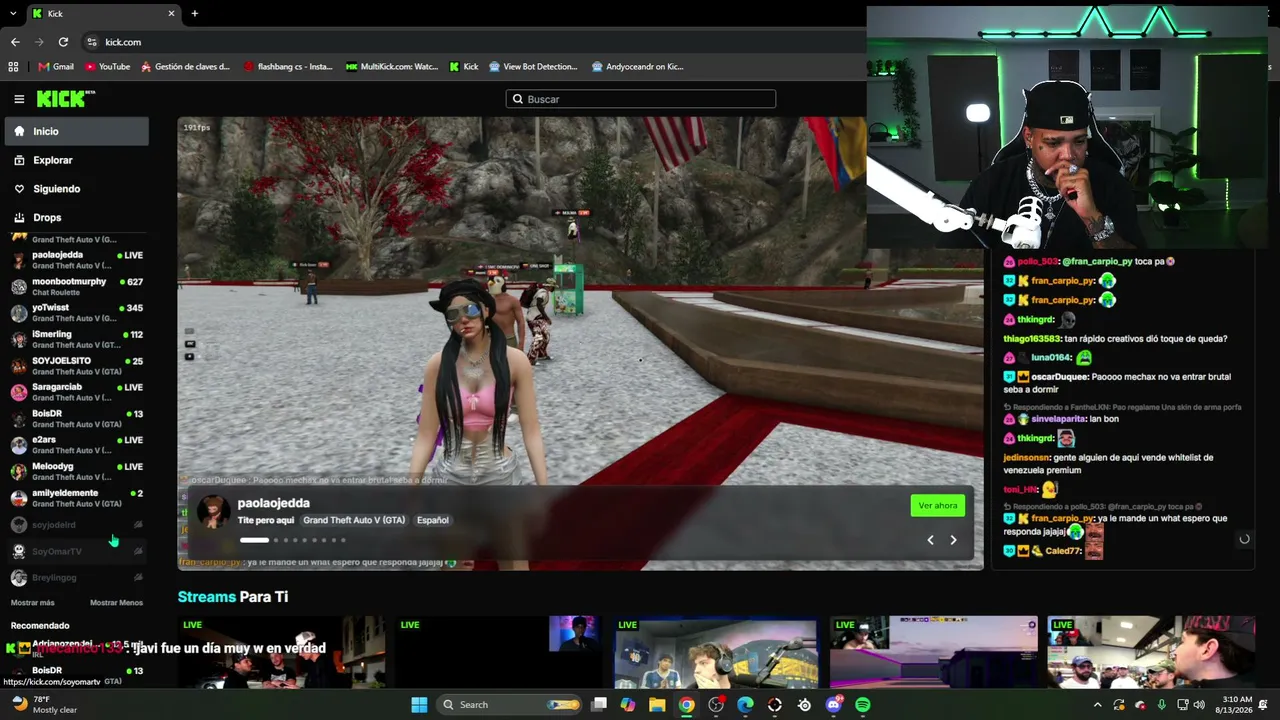The width and height of the screenshot is (1280, 720).
Task: Jump to first carousel indicator dot
Action: coord(254,540)
